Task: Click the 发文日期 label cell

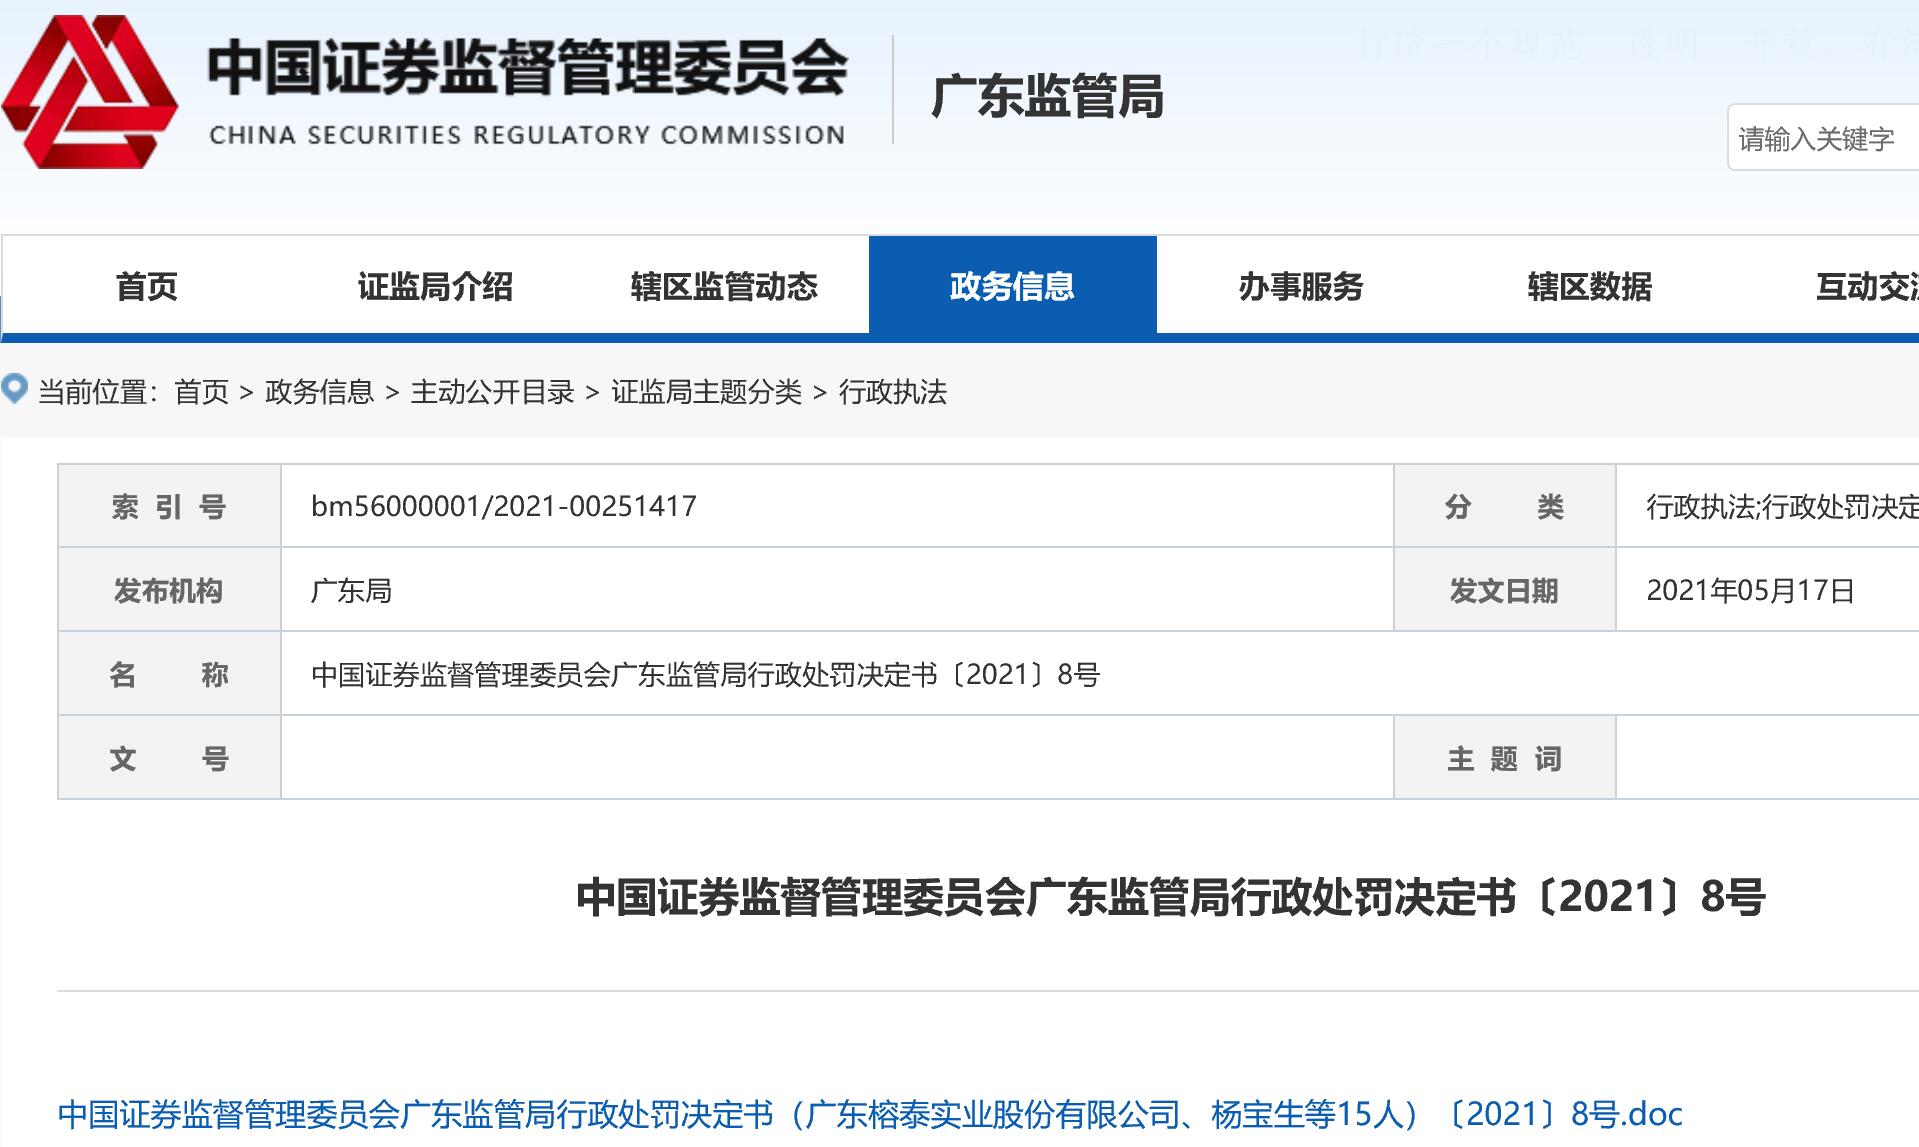Action: (1504, 590)
